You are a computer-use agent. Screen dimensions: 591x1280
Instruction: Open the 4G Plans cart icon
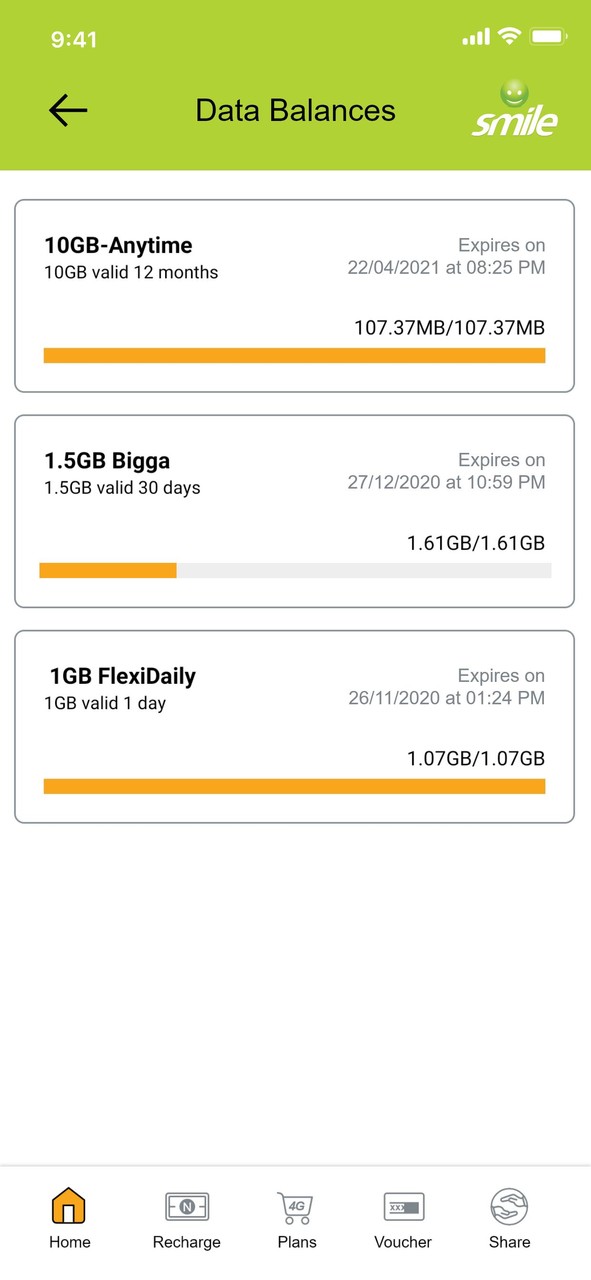(296, 1208)
